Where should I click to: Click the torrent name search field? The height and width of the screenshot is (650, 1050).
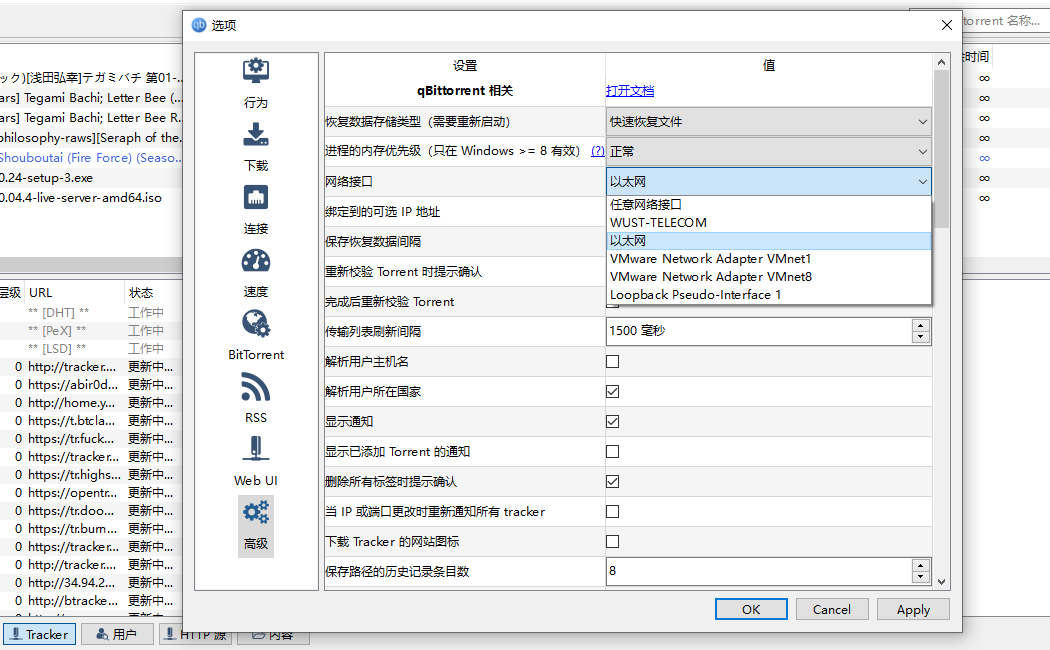pyautogui.click(x=1004, y=21)
